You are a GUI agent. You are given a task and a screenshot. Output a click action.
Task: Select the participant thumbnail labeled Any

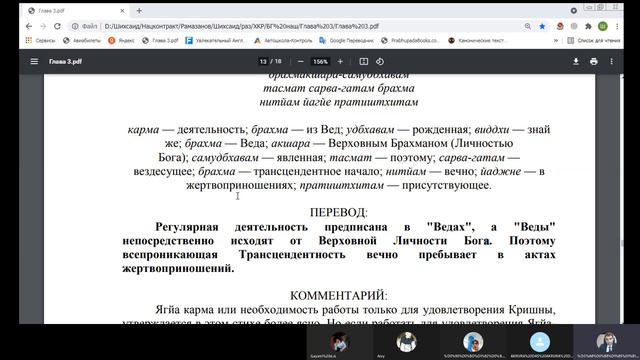[x=406, y=342]
